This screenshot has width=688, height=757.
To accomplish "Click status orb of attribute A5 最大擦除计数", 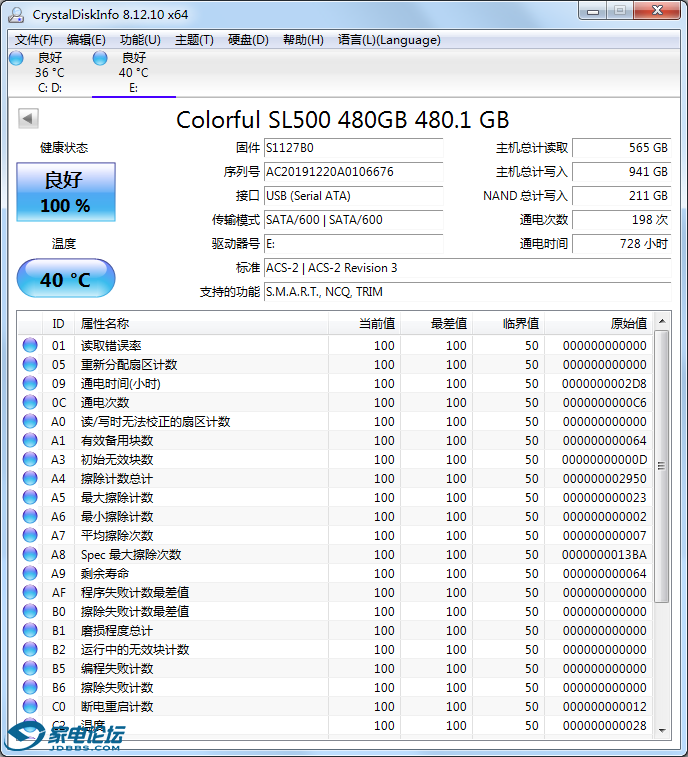I will tap(30, 497).
